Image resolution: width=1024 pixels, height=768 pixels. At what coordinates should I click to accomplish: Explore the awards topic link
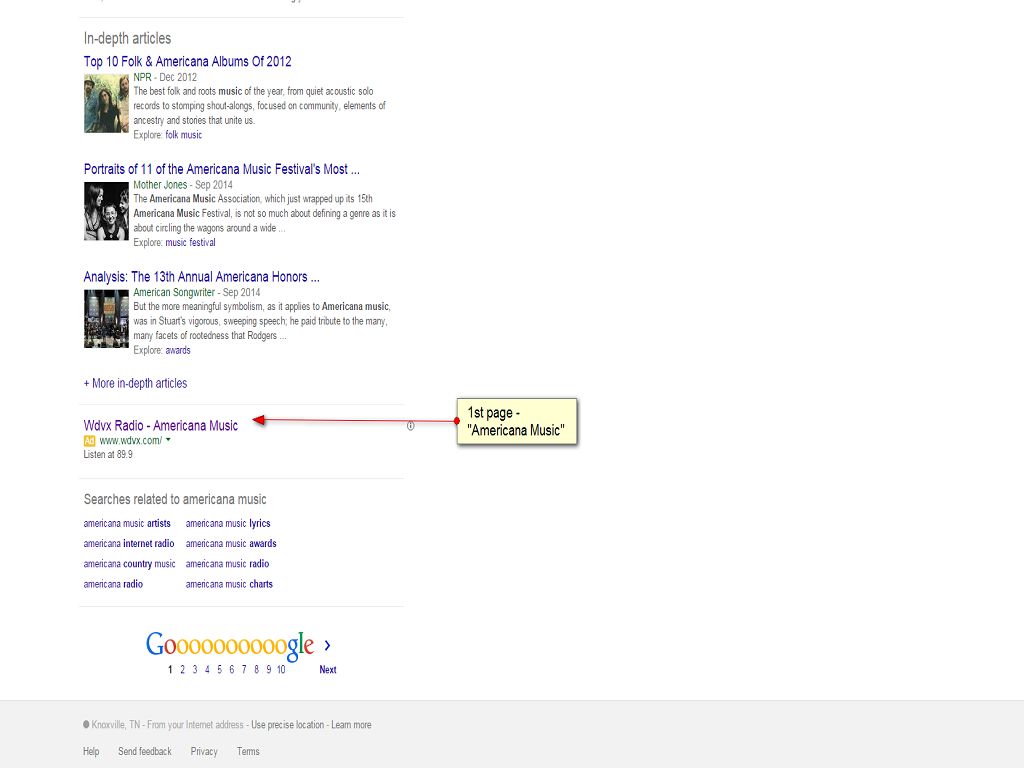[x=178, y=350]
